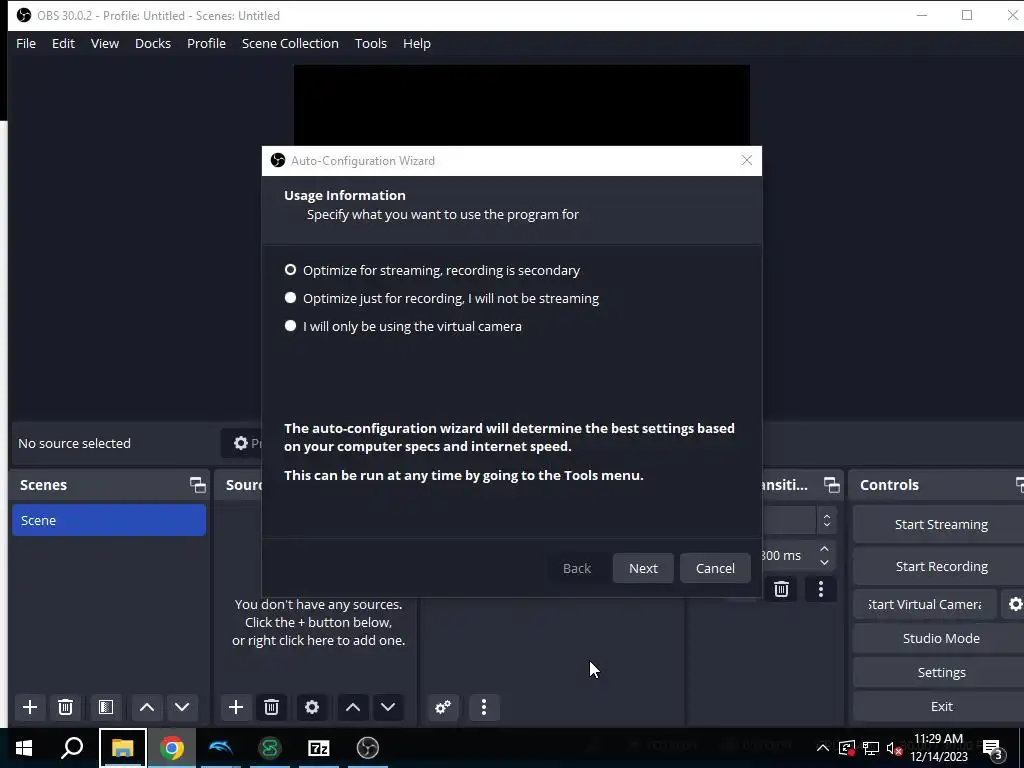
Task: Open the scene transition type dropdown
Action: point(826,520)
